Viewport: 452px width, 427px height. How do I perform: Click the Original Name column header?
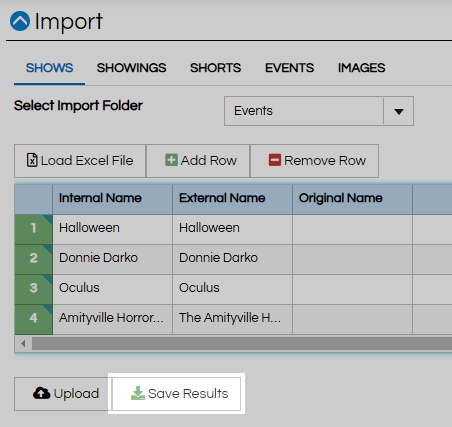pos(352,199)
